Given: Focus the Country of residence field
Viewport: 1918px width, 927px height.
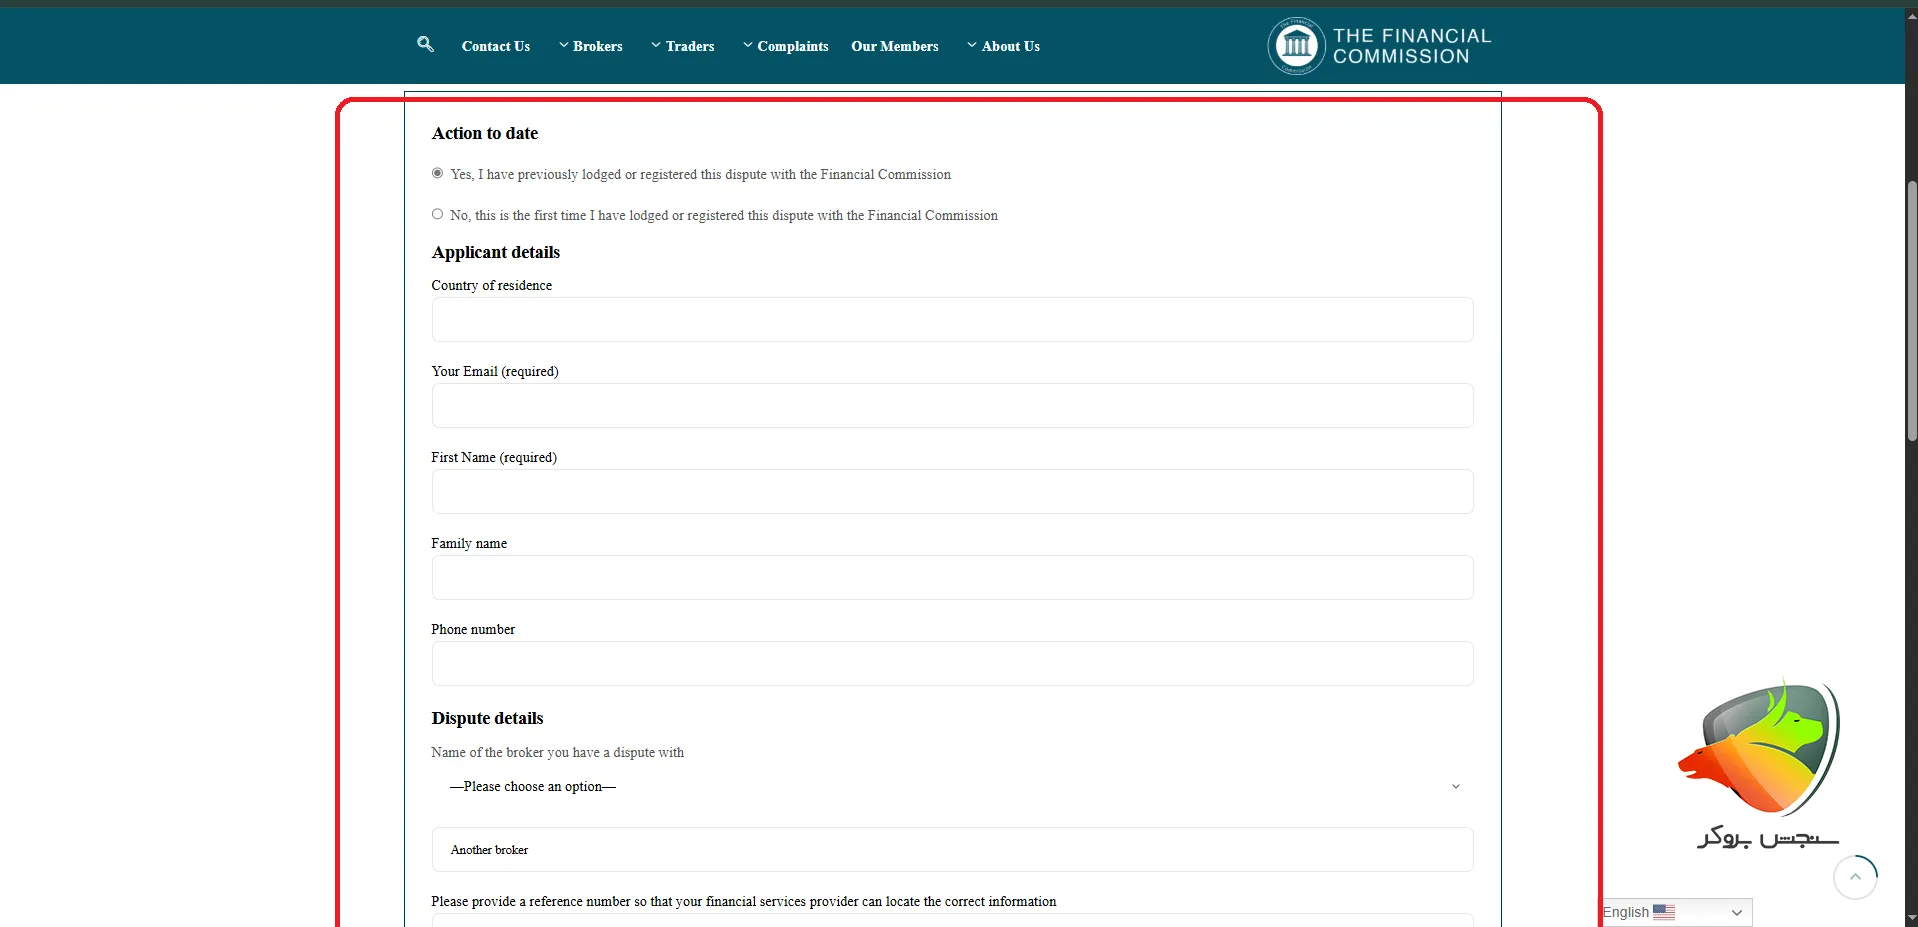Looking at the screenshot, I should pyautogui.click(x=952, y=320).
